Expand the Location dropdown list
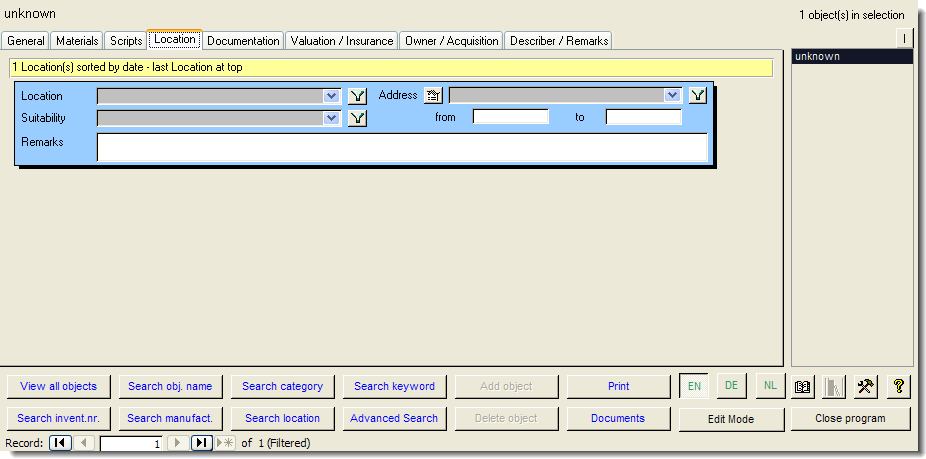 point(332,96)
